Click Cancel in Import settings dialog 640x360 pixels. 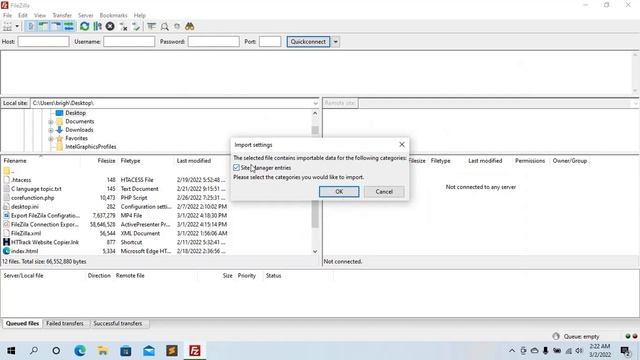click(384, 192)
